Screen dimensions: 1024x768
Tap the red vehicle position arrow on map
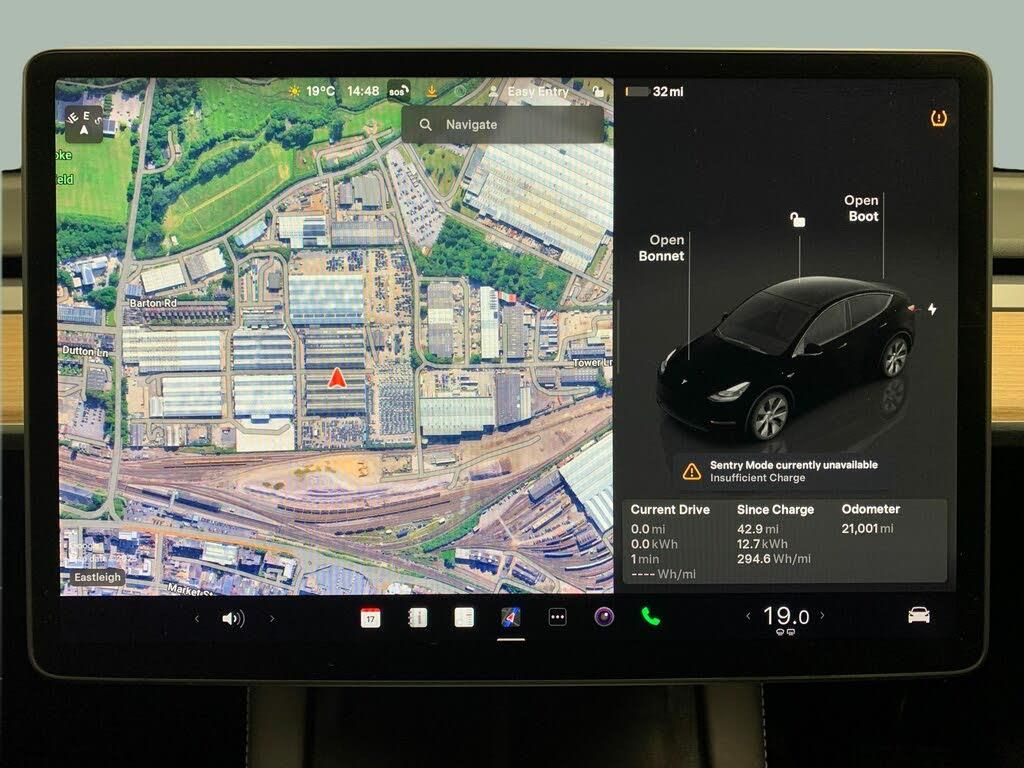coord(336,377)
